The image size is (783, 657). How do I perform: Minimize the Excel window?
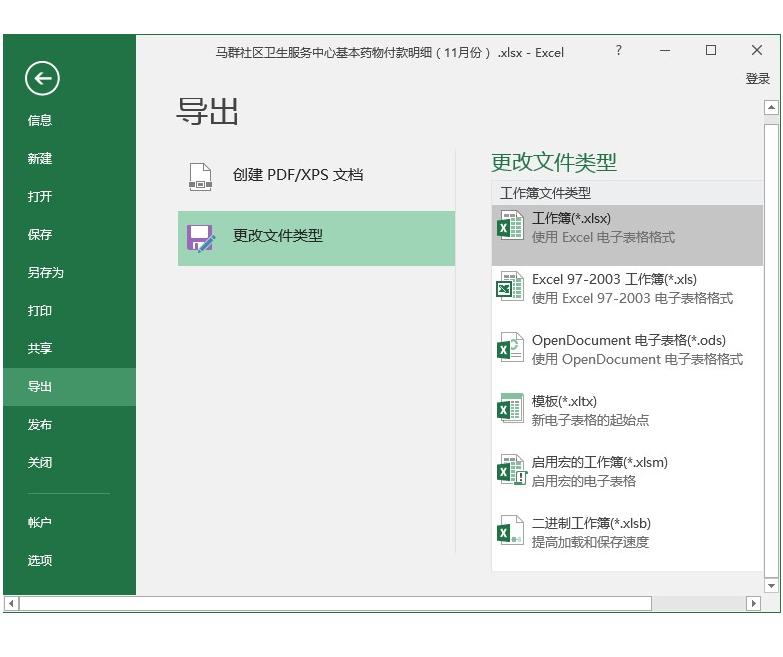[665, 50]
